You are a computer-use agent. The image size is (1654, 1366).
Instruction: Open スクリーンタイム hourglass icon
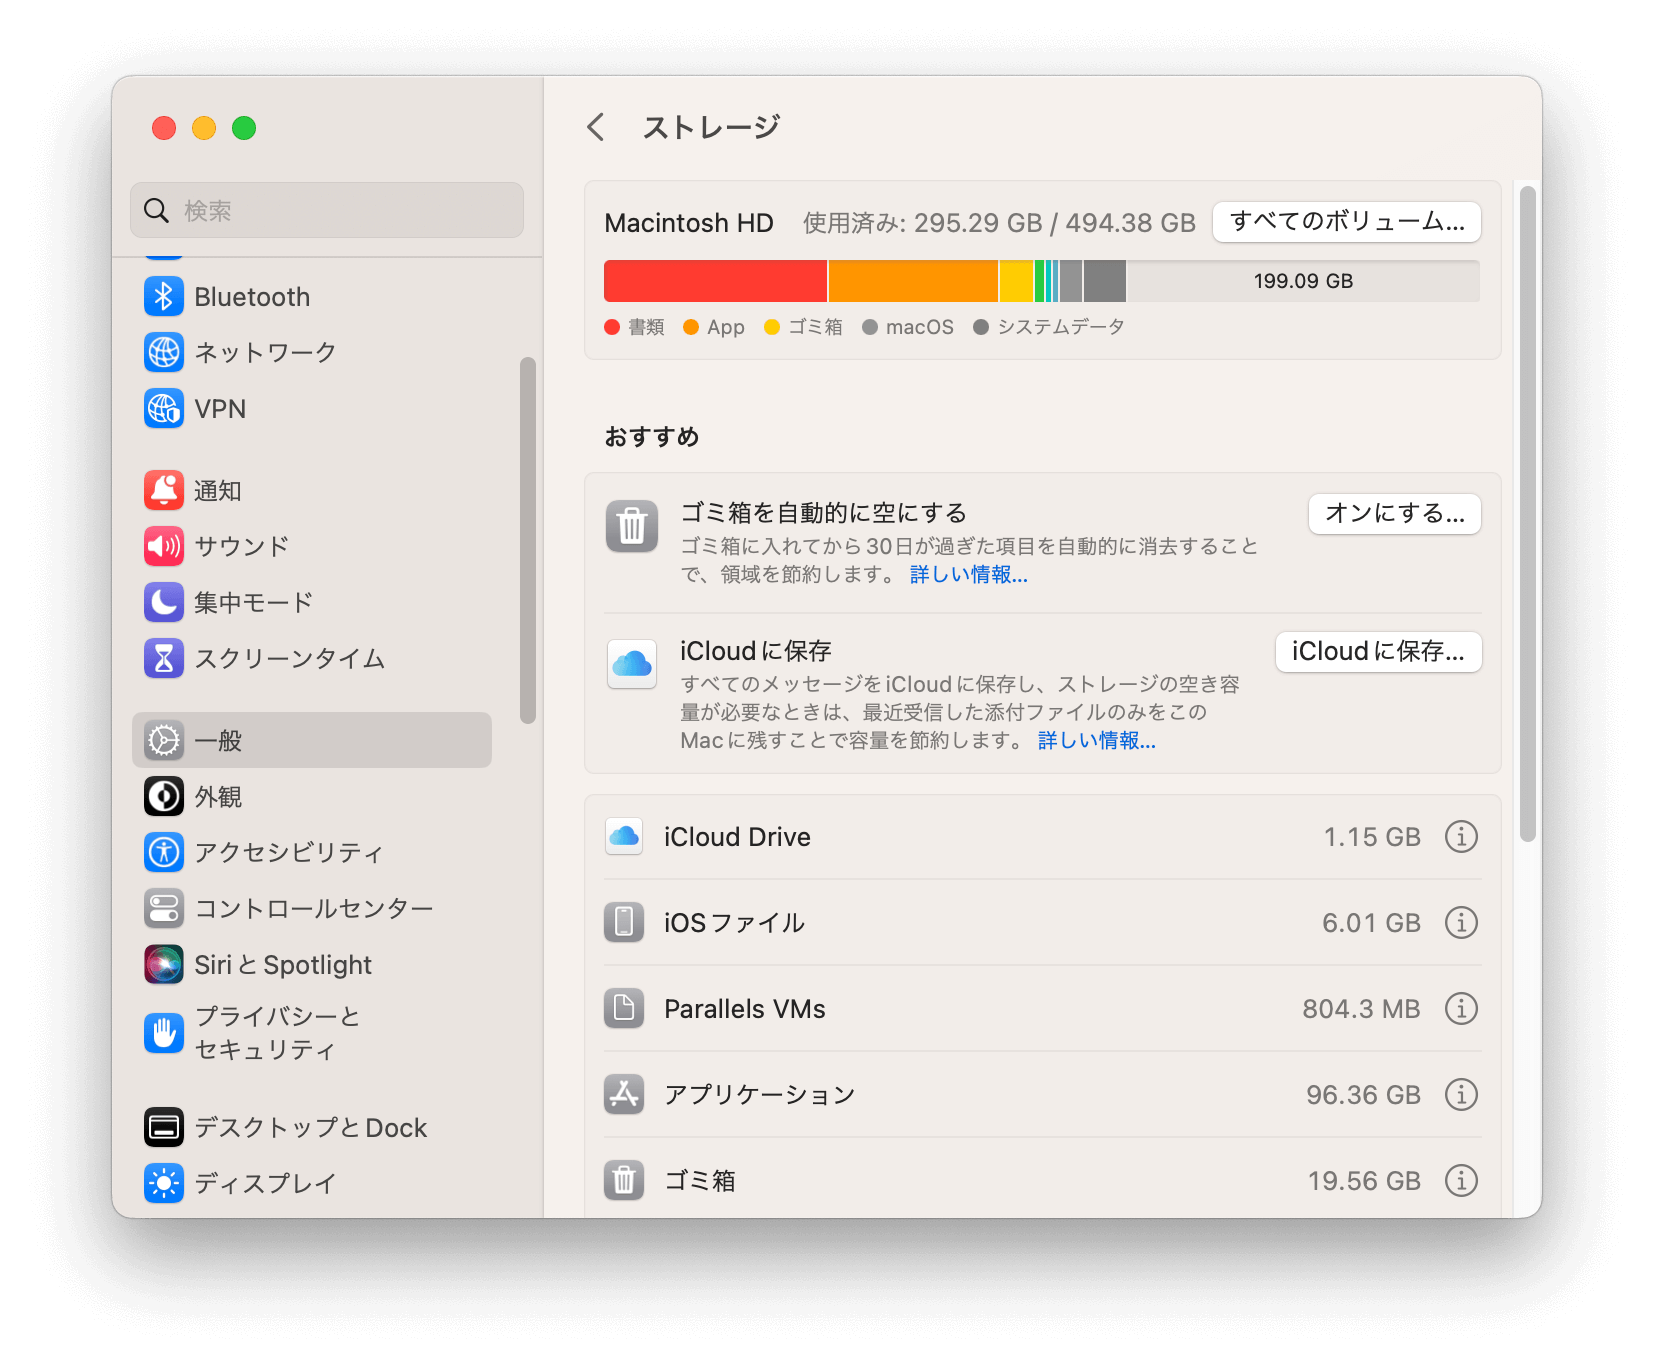click(164, 658)
